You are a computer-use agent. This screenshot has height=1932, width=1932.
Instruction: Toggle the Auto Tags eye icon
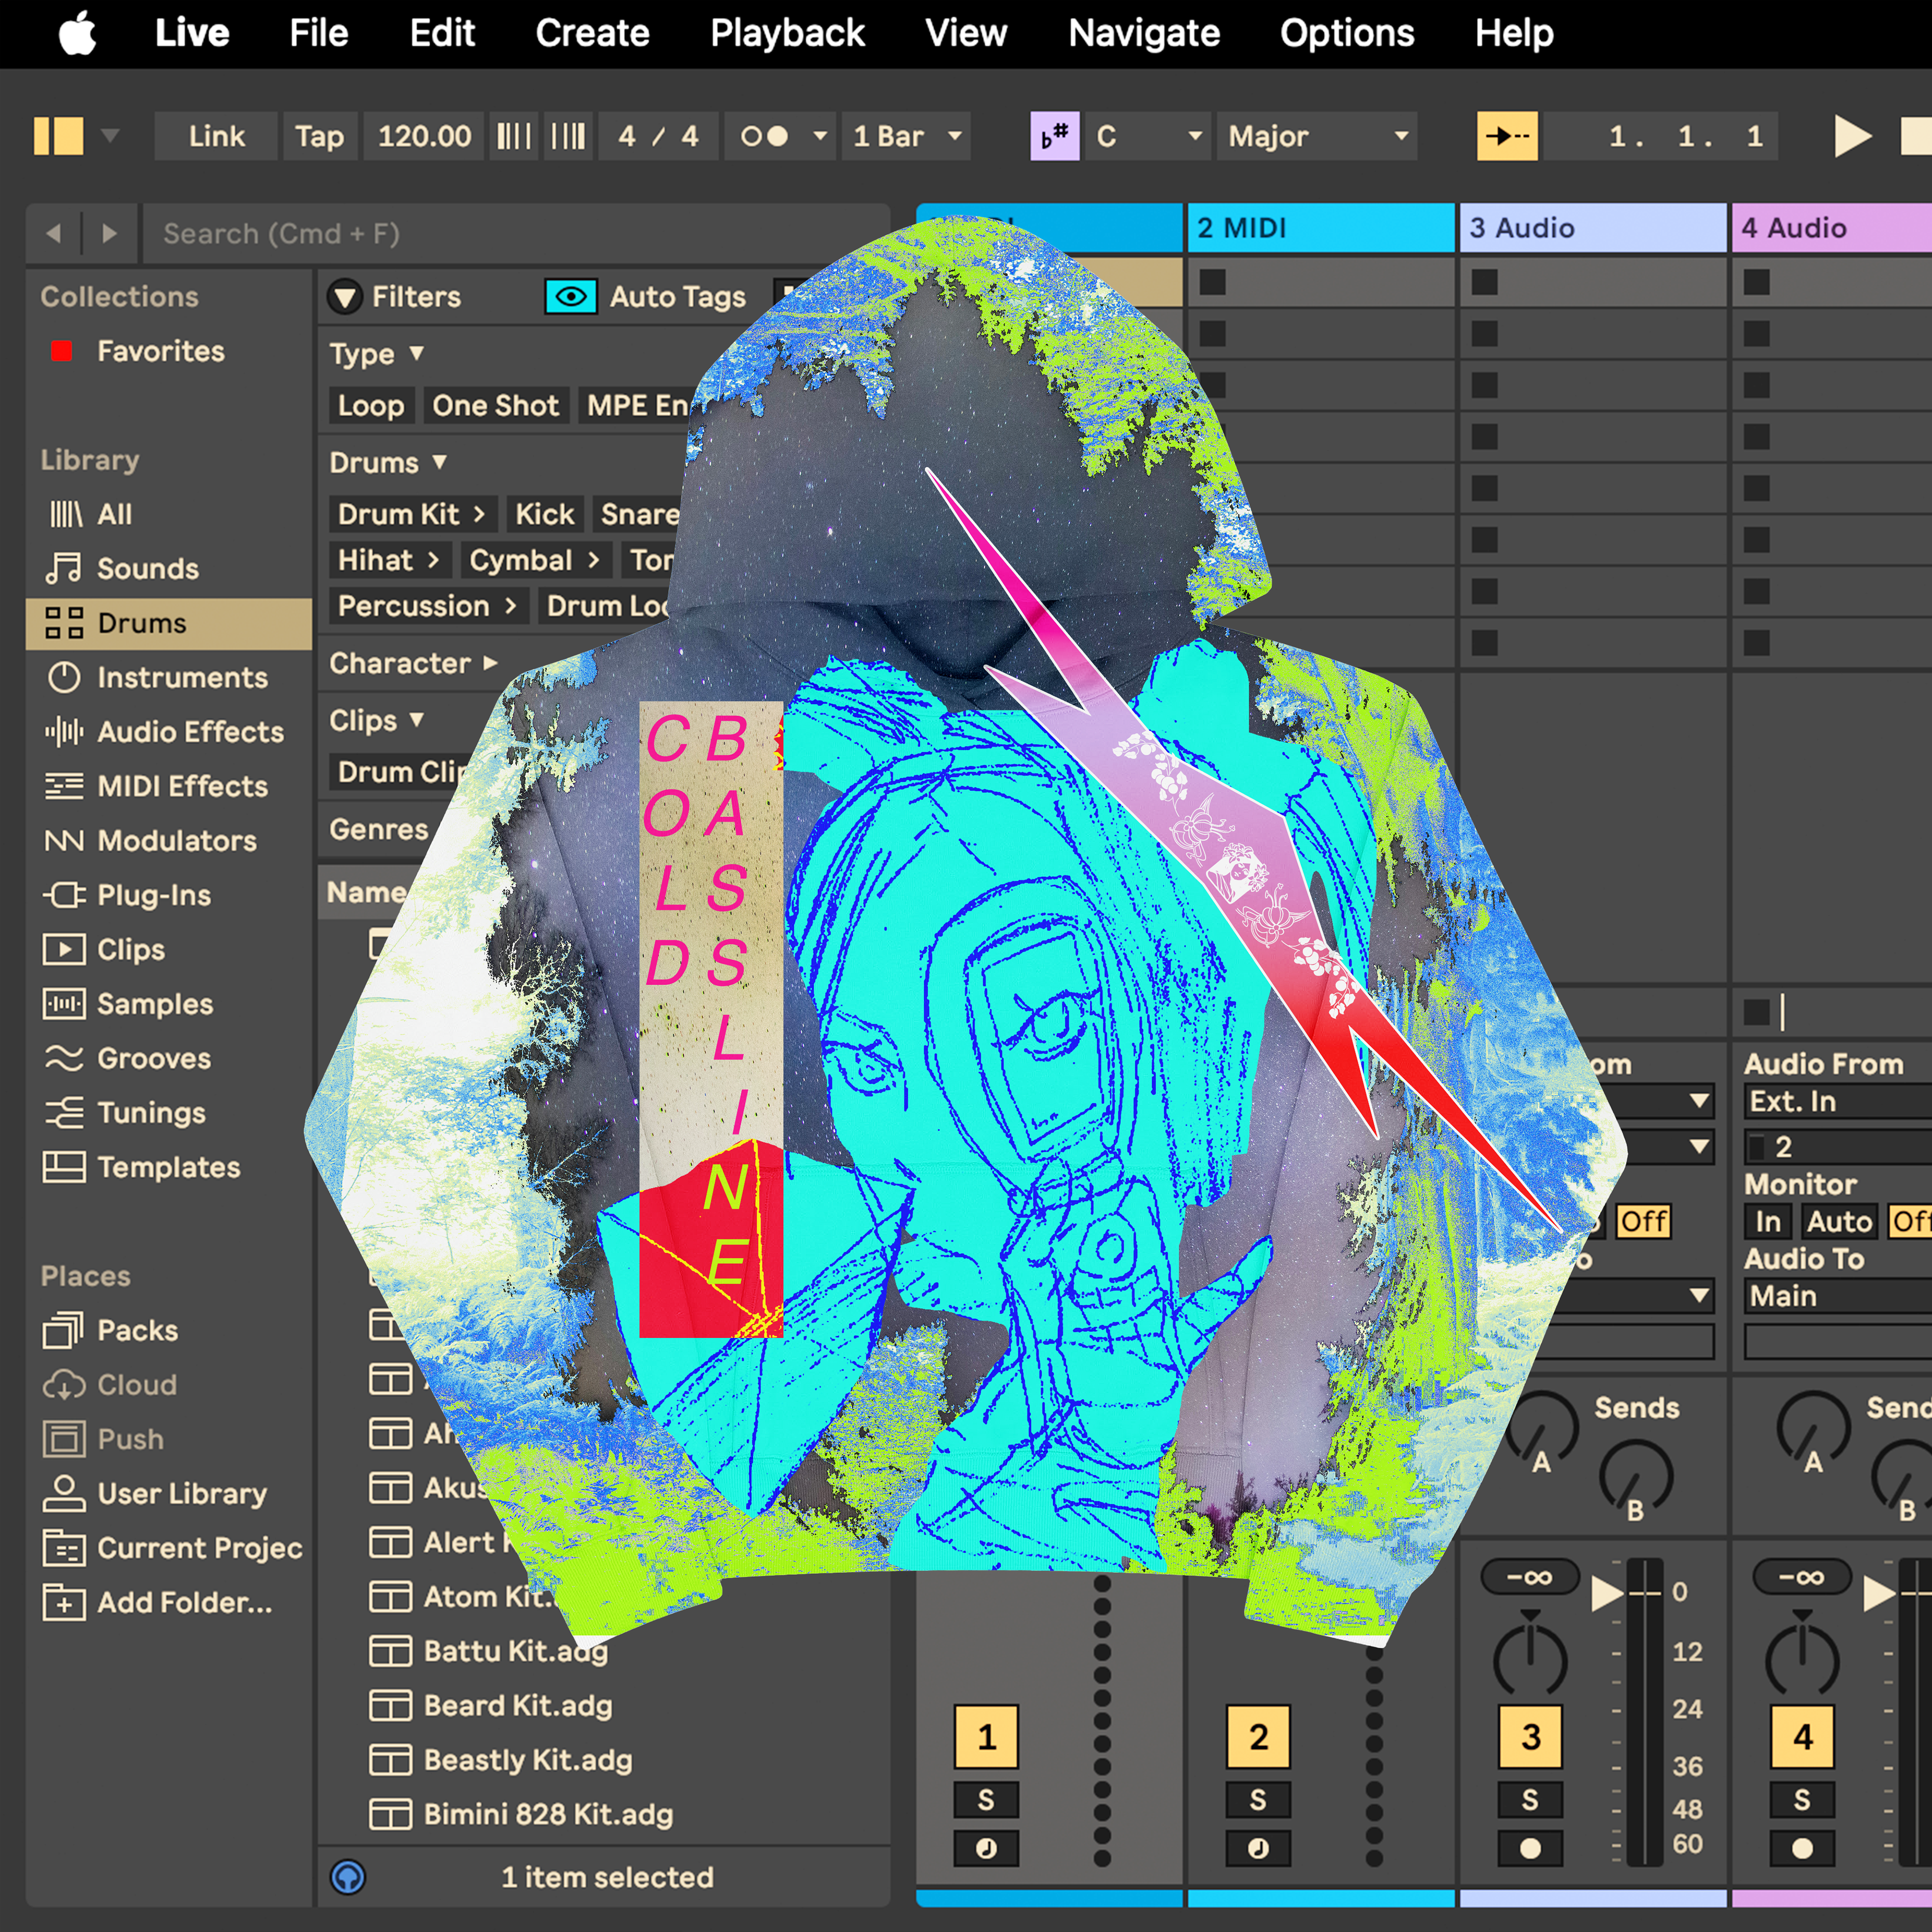pyautogui.click(x=571, y=297)
